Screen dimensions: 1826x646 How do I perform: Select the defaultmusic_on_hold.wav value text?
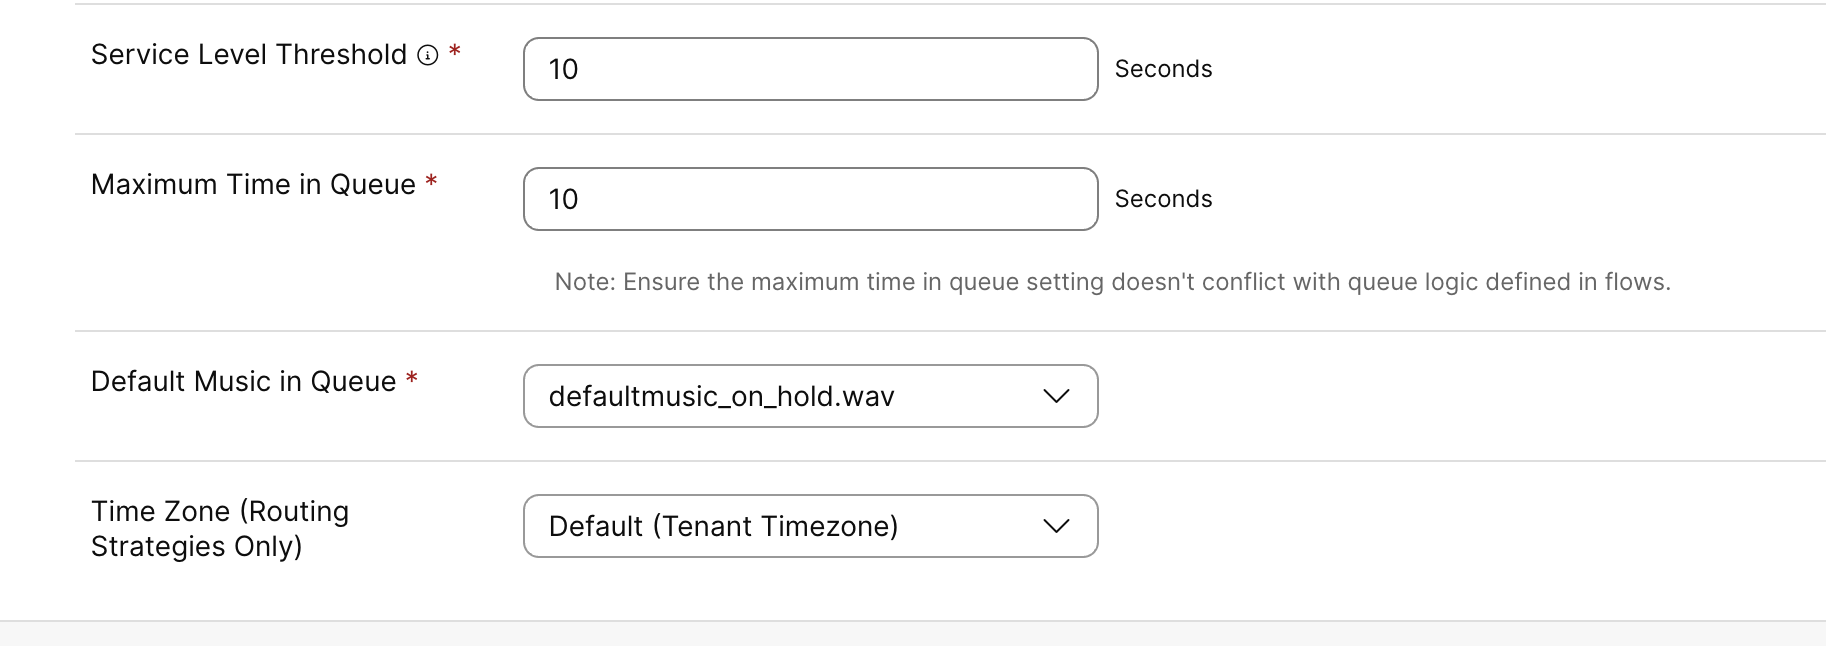click(721, 397)
